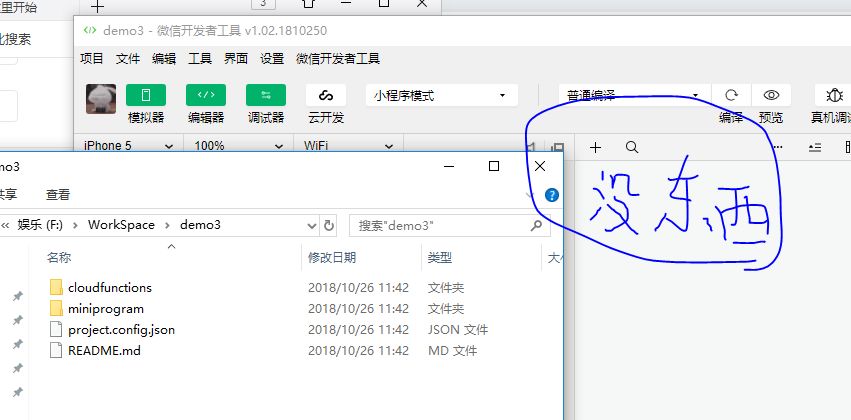Click the 编译 compile refresh icon
The image size is (851, 420).
pos(731,96)
